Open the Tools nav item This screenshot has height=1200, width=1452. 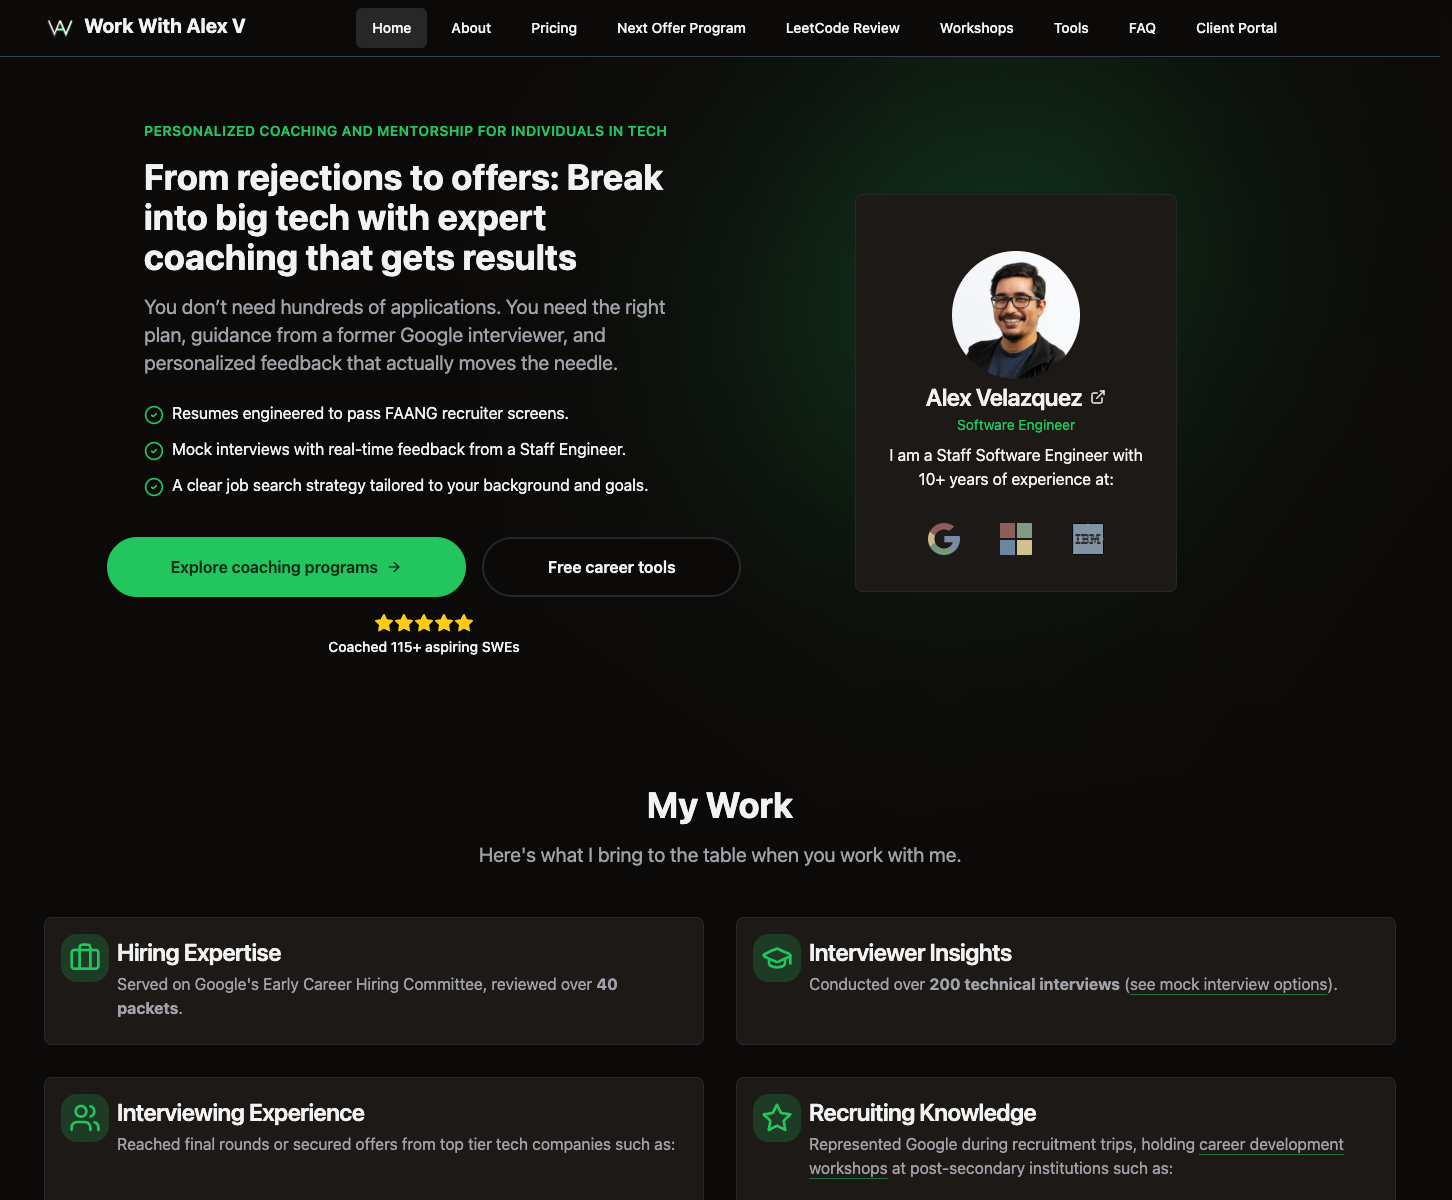[1071, 28]
